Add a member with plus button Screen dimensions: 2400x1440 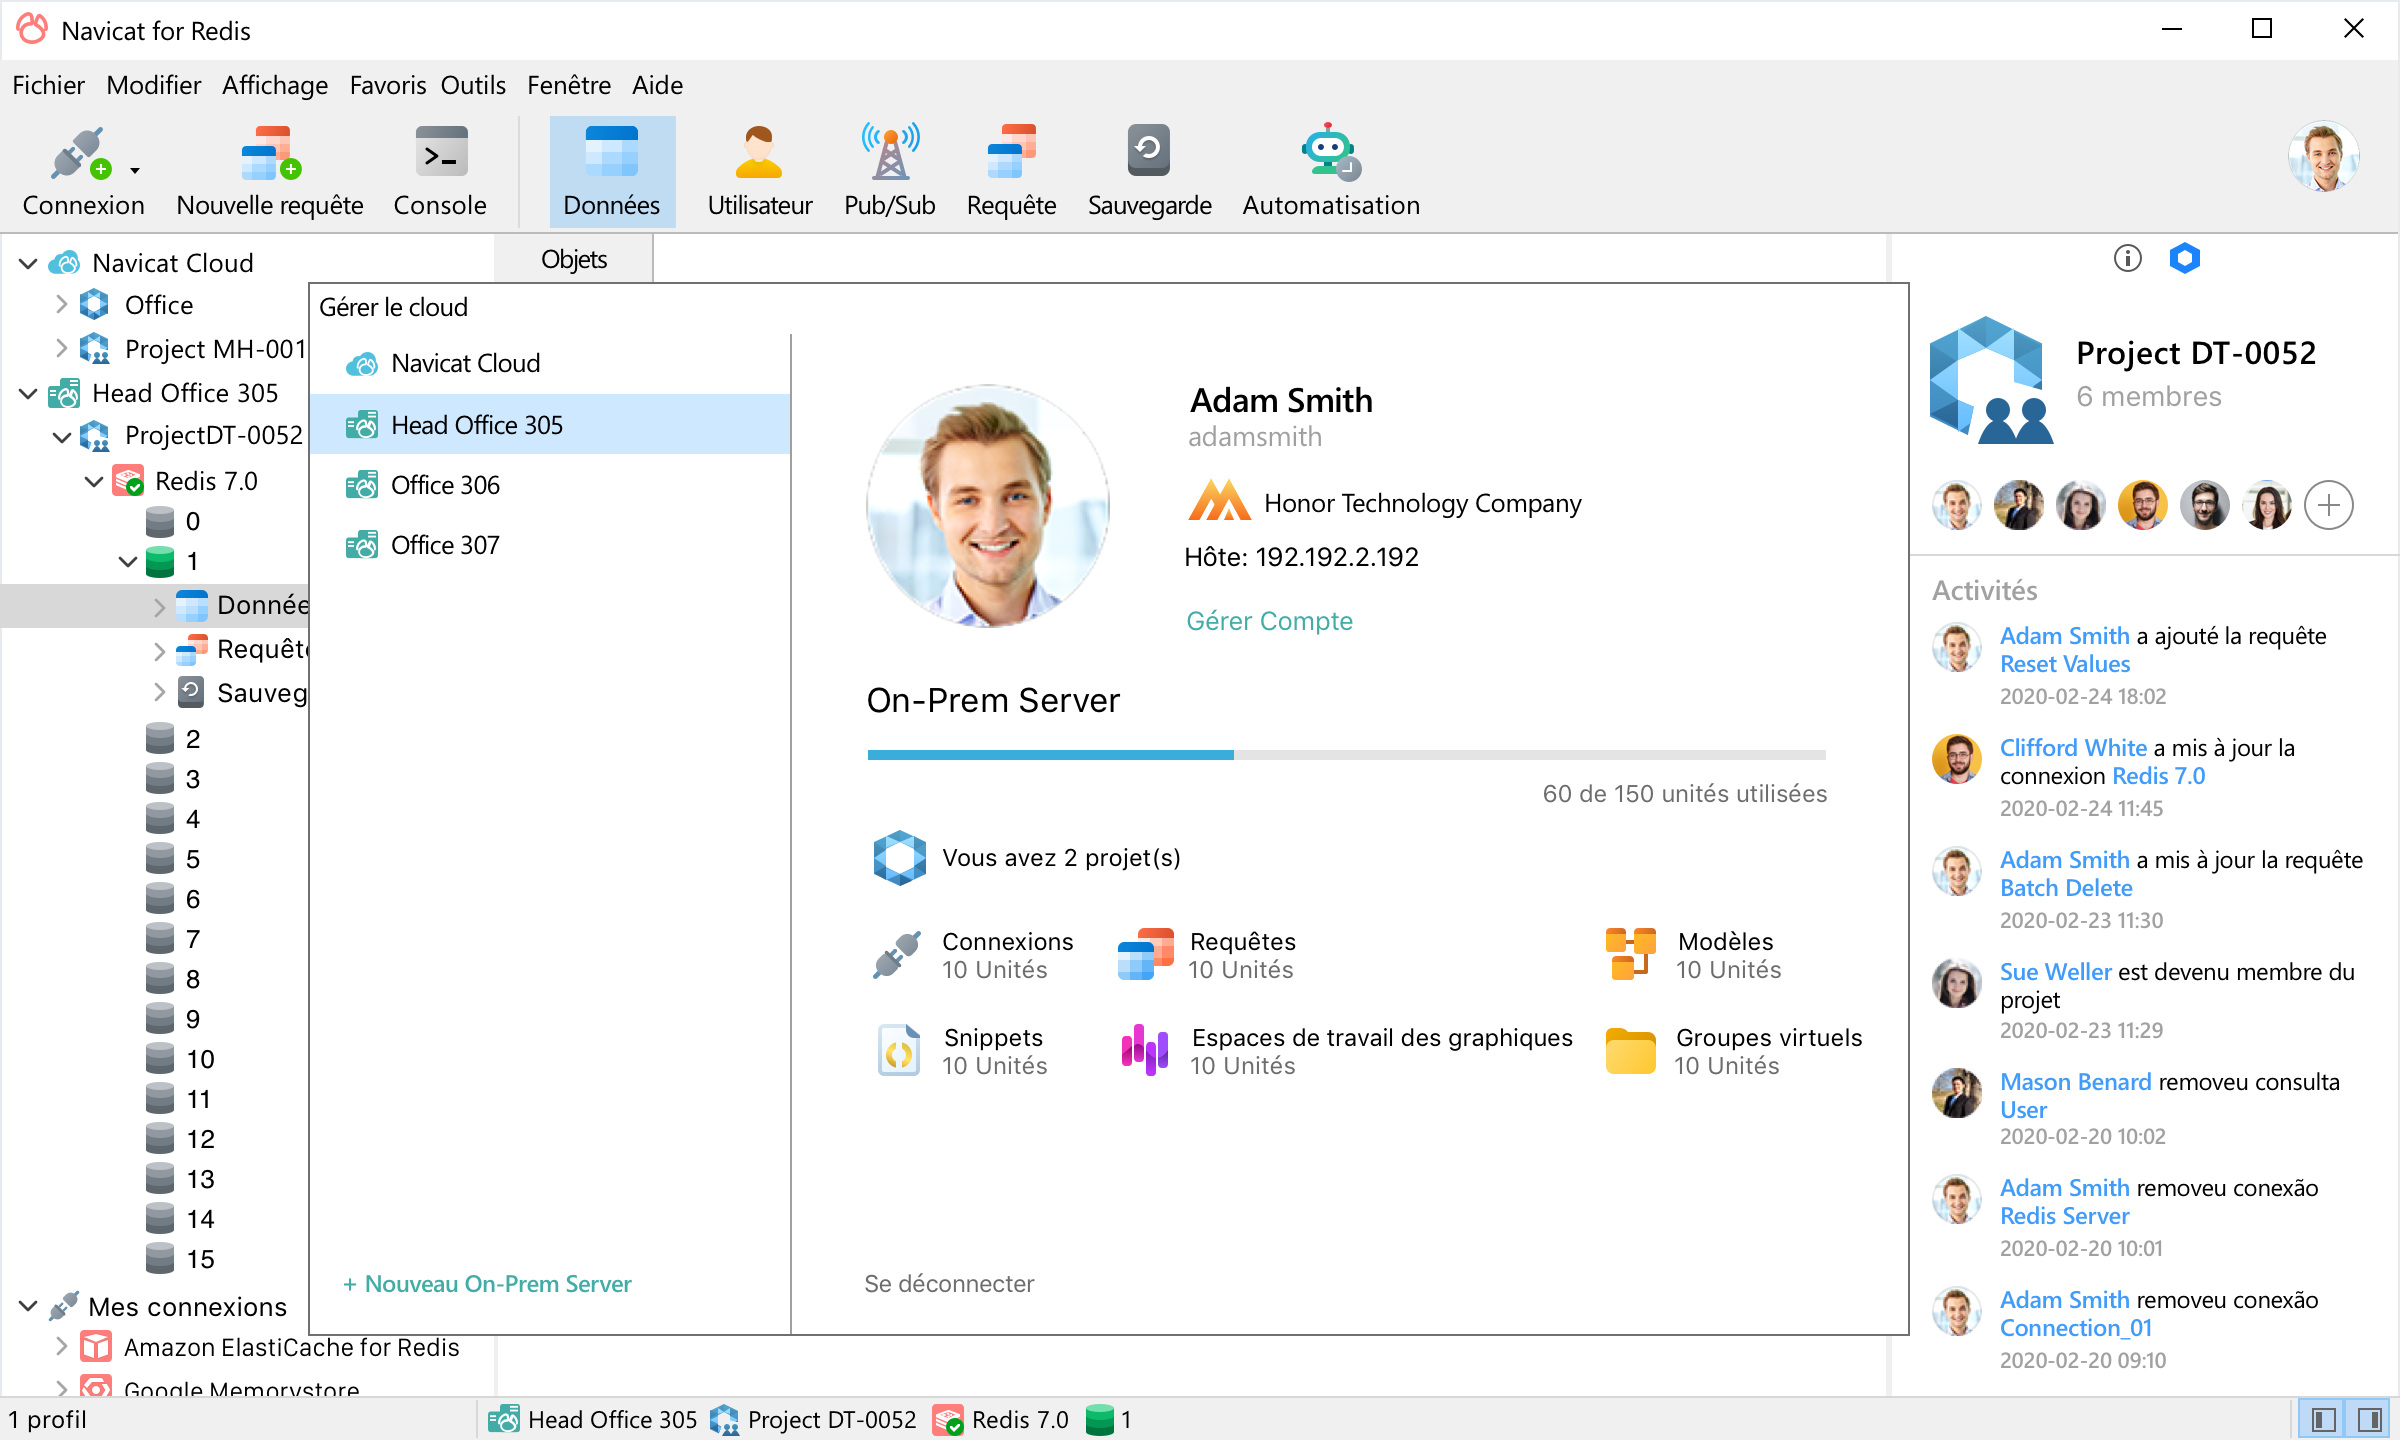click(x=2329, y=505)
